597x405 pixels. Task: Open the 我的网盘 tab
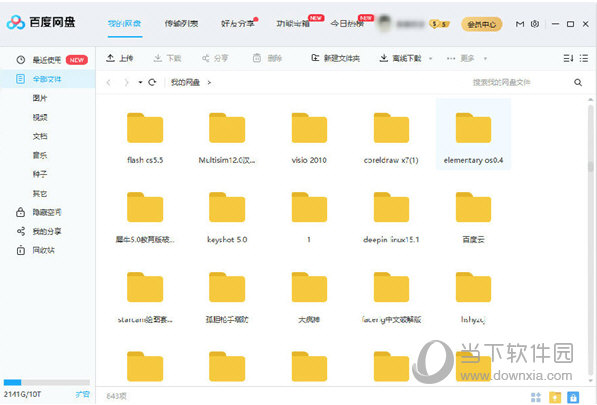pos(125,24)
